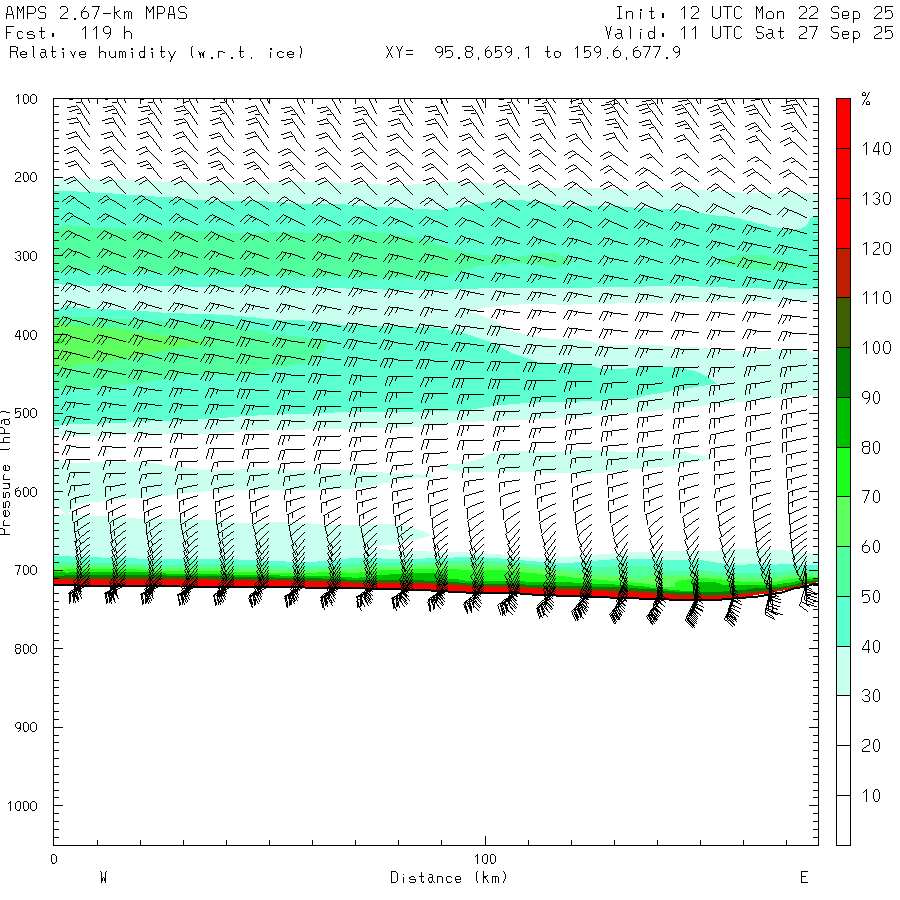Click the "AMPS 2.67-km MPAS" title text
The image size is (900, 900).
[96, 13]
